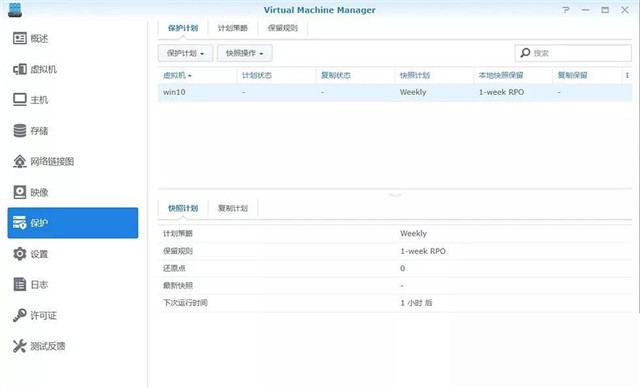Click the 下次运行时间 detail row label

(185, 303)
